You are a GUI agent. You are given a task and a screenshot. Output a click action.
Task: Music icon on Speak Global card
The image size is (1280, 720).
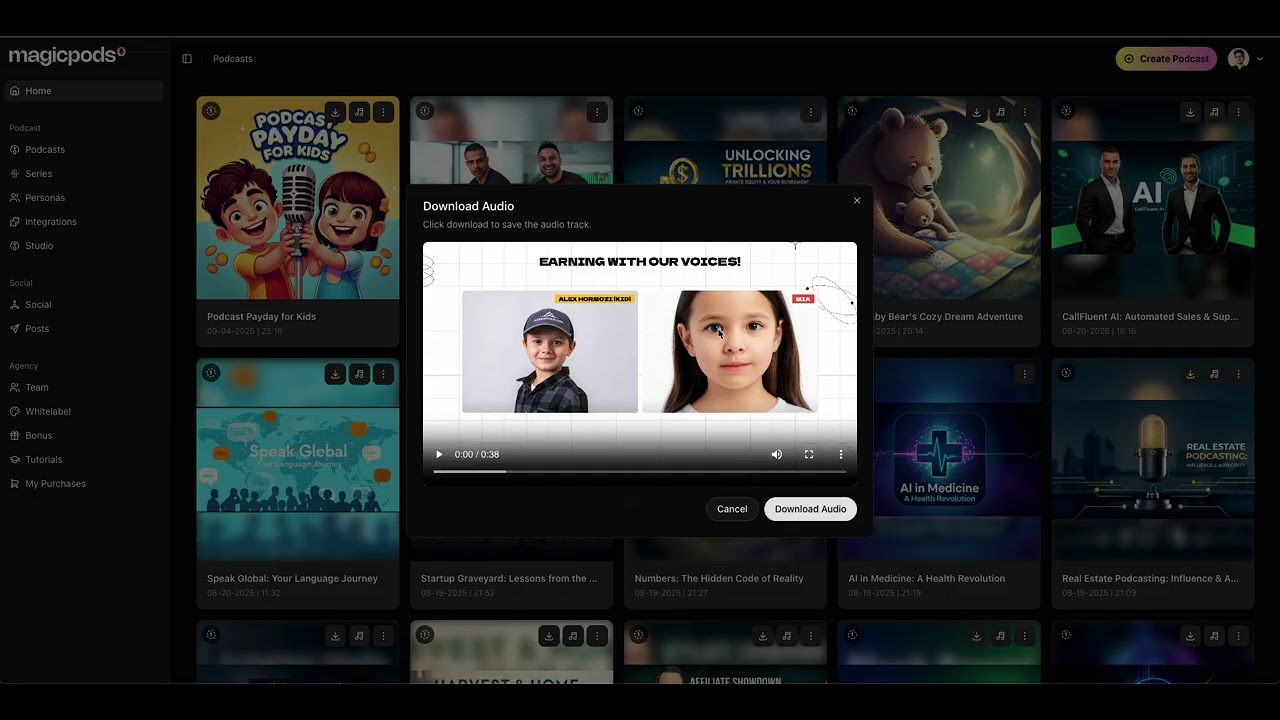[360, 374]
